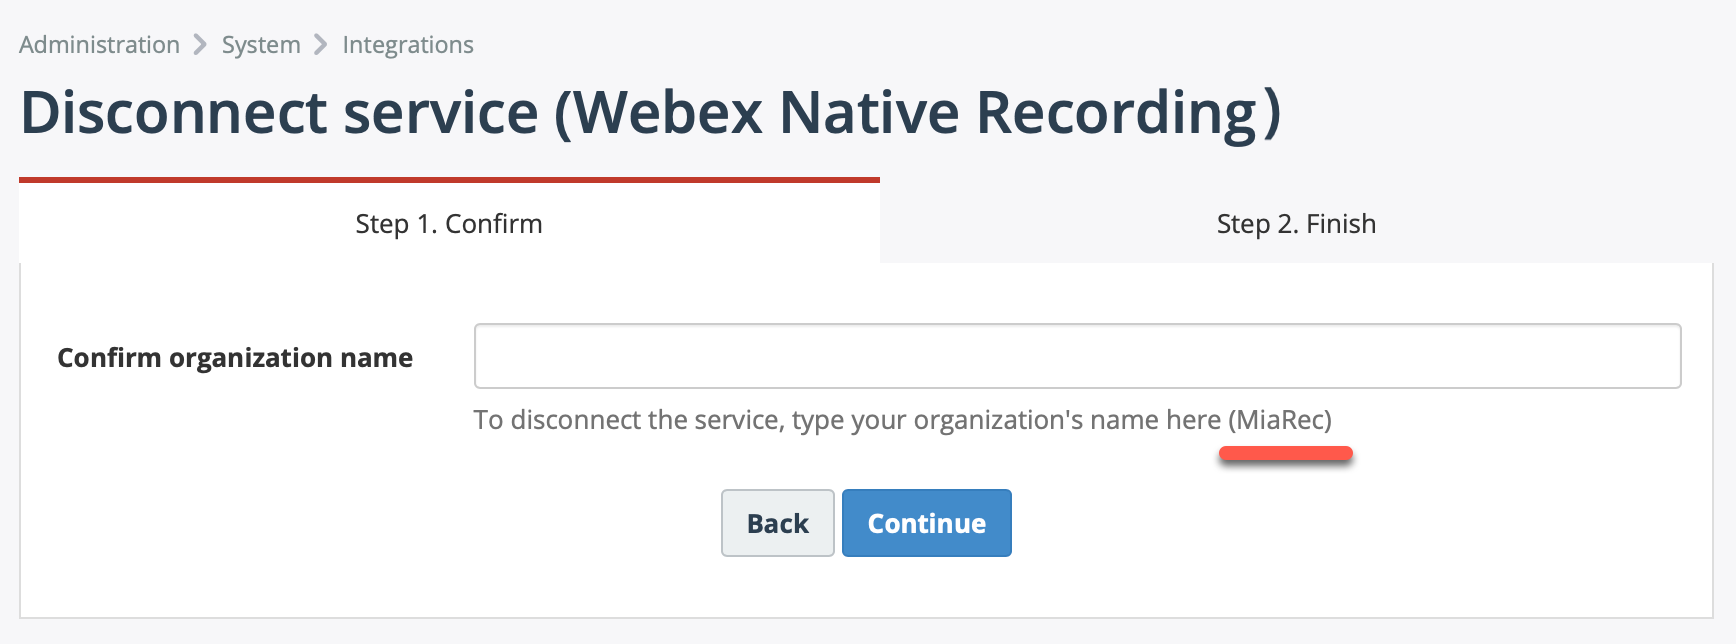Navigate to the System breadcrumb link
This screenshot has height=644, width=1736.
261,44
